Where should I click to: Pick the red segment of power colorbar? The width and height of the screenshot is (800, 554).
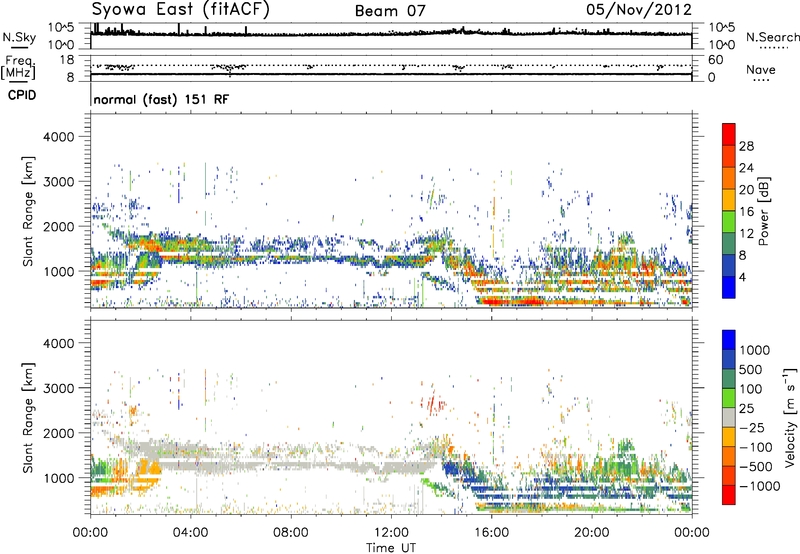click(x=729, y=134)
